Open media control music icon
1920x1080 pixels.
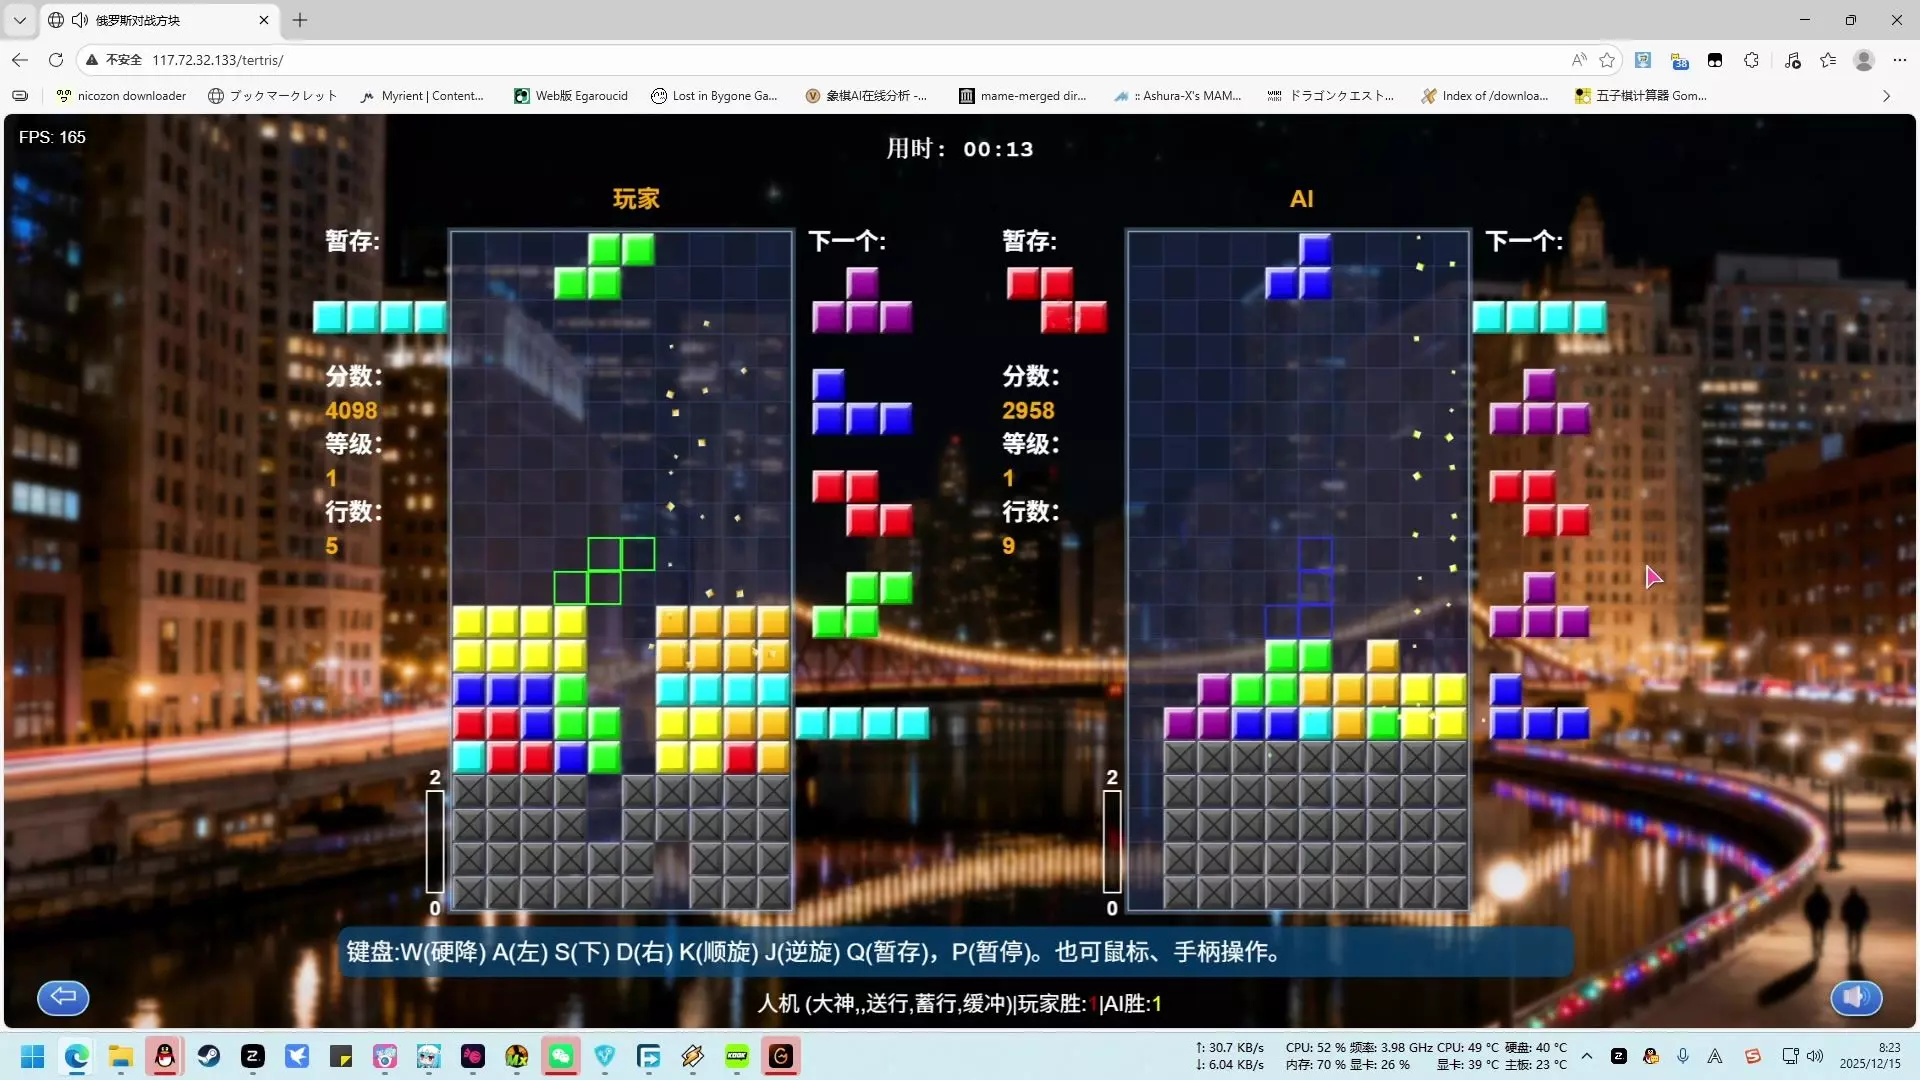(1792, 60)
